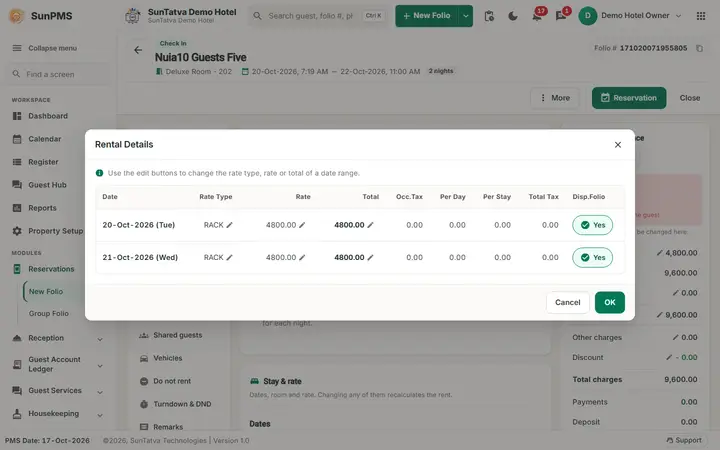The image size is (720, 450).
Task: Toggle dark mode moon icon
Action: 513,16
